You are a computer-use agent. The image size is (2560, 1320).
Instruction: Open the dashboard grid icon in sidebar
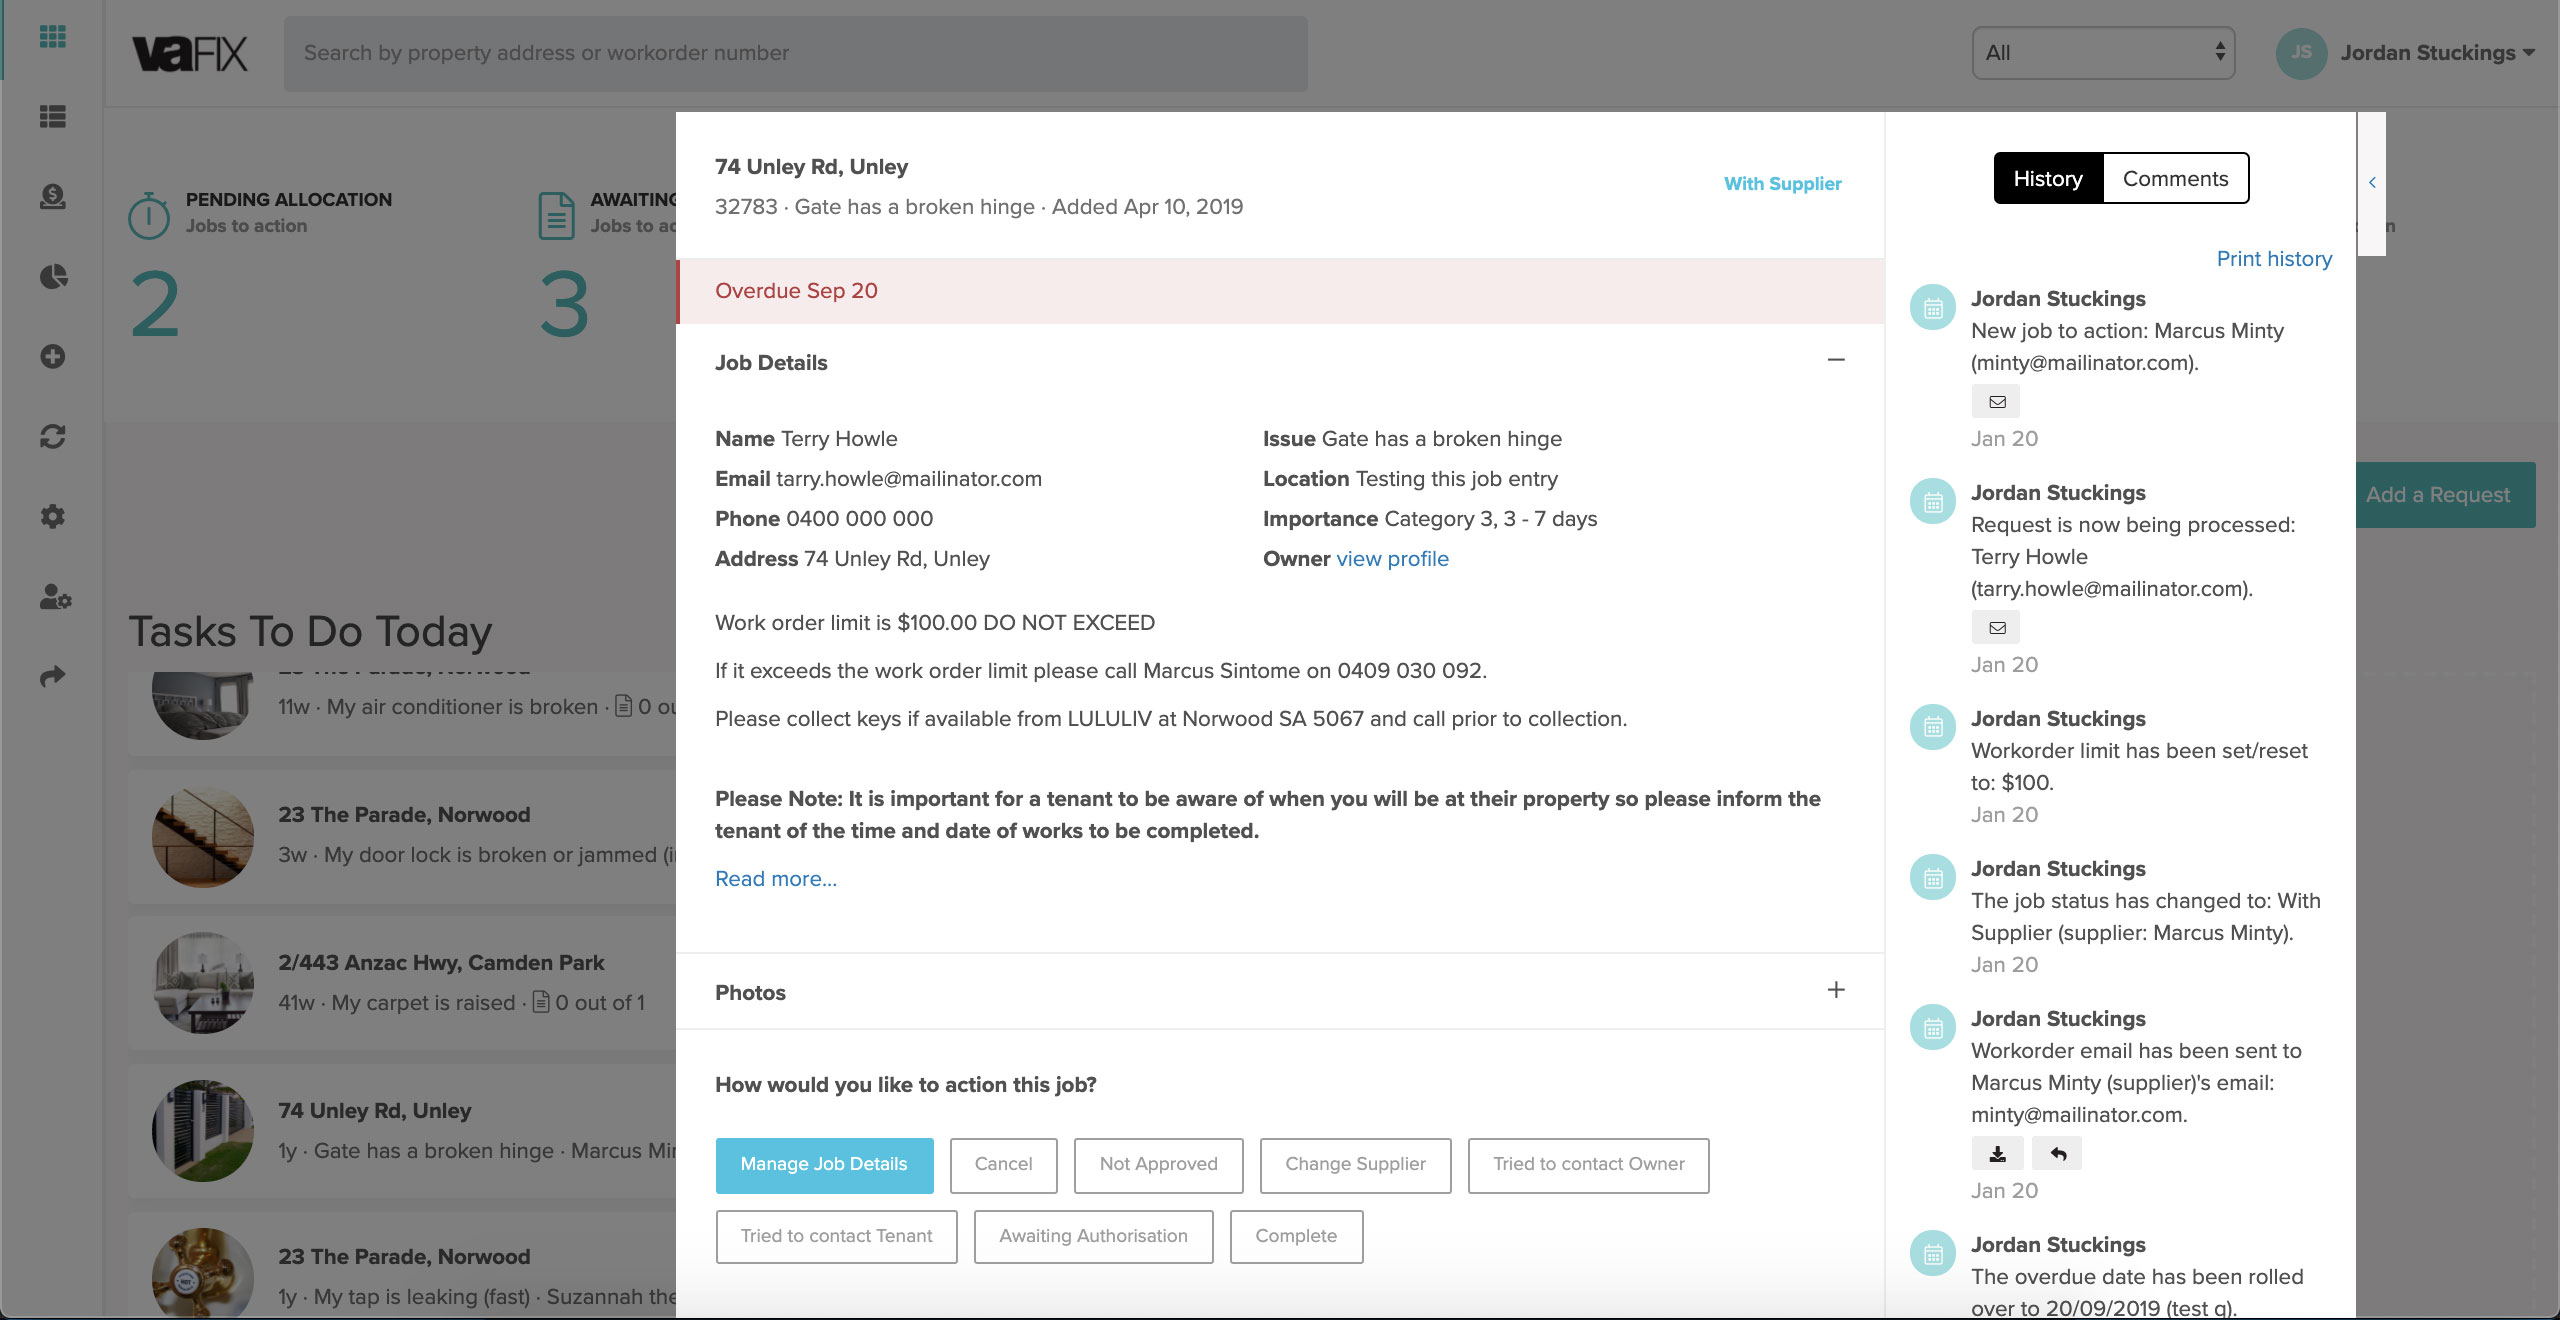(x=52, y=37)
